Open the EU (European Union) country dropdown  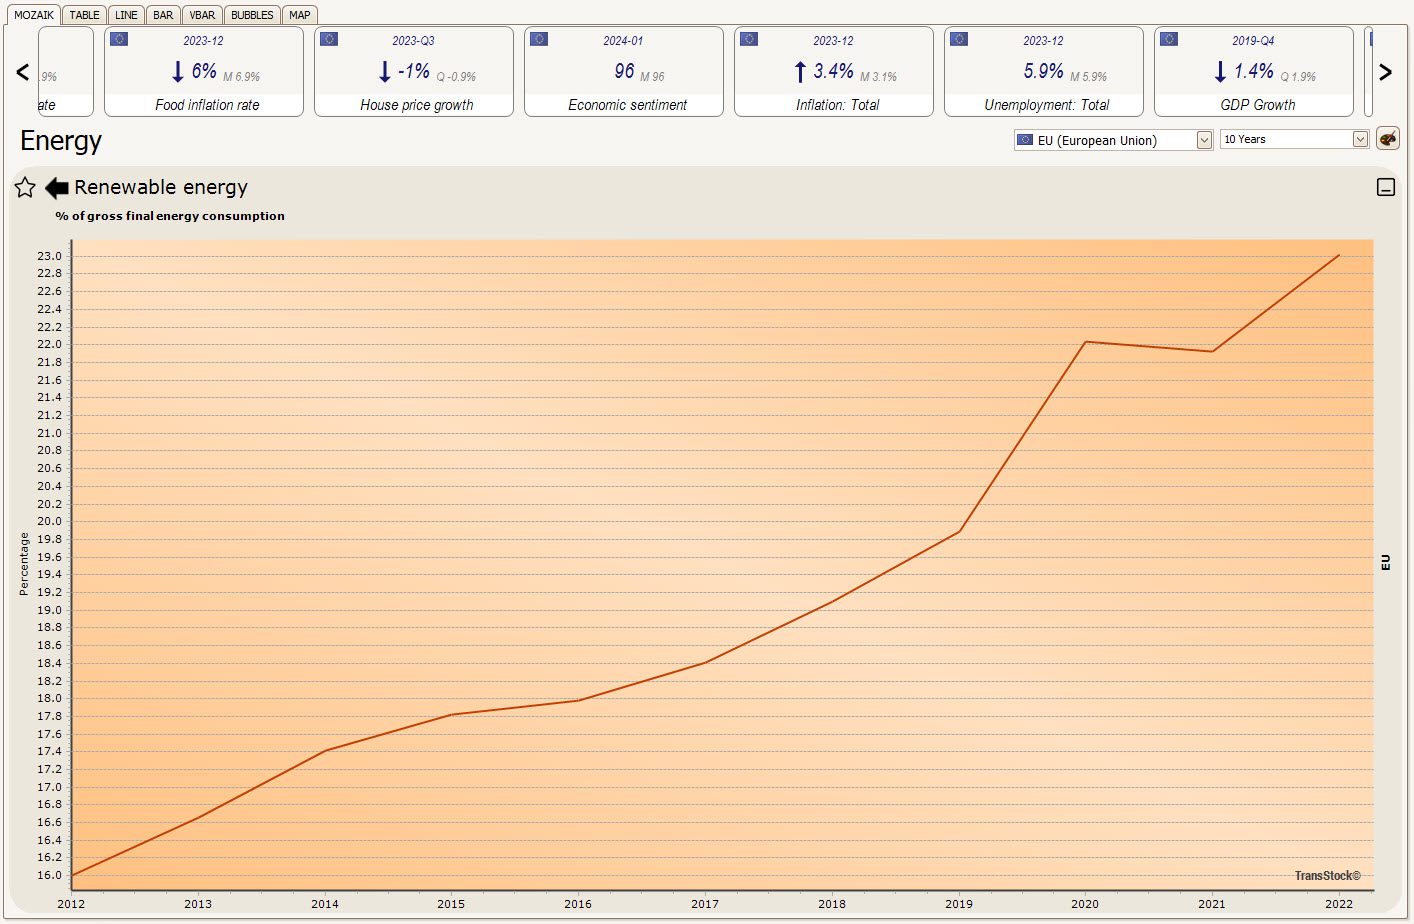coord(1114,140)
